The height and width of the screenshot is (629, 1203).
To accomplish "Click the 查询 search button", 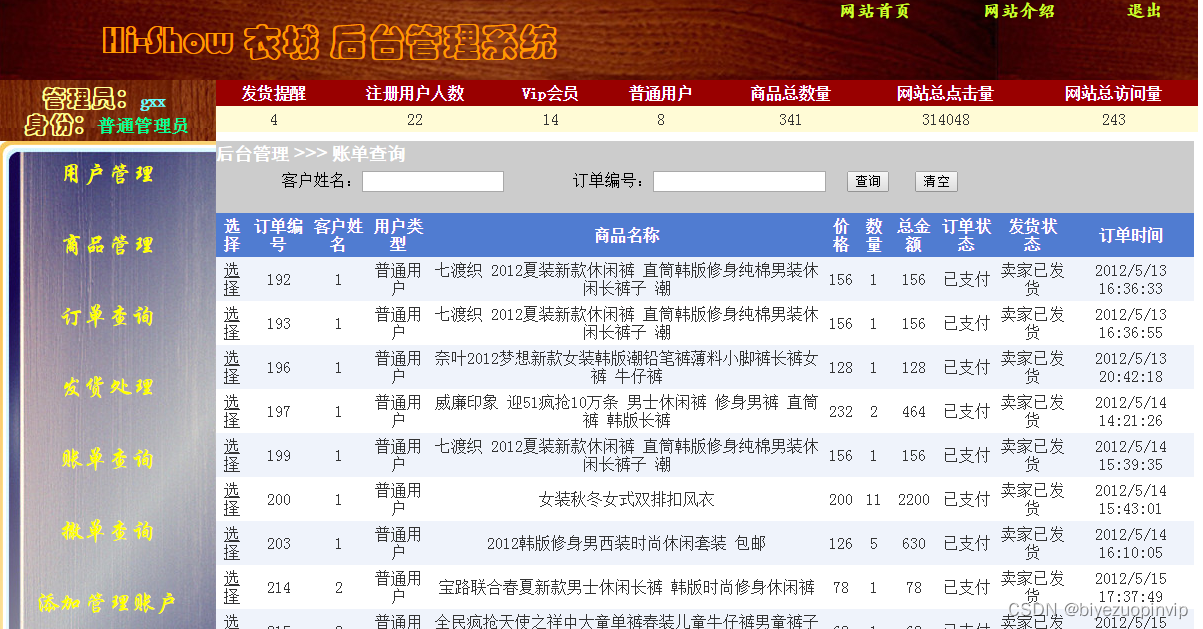I will 868,181.
